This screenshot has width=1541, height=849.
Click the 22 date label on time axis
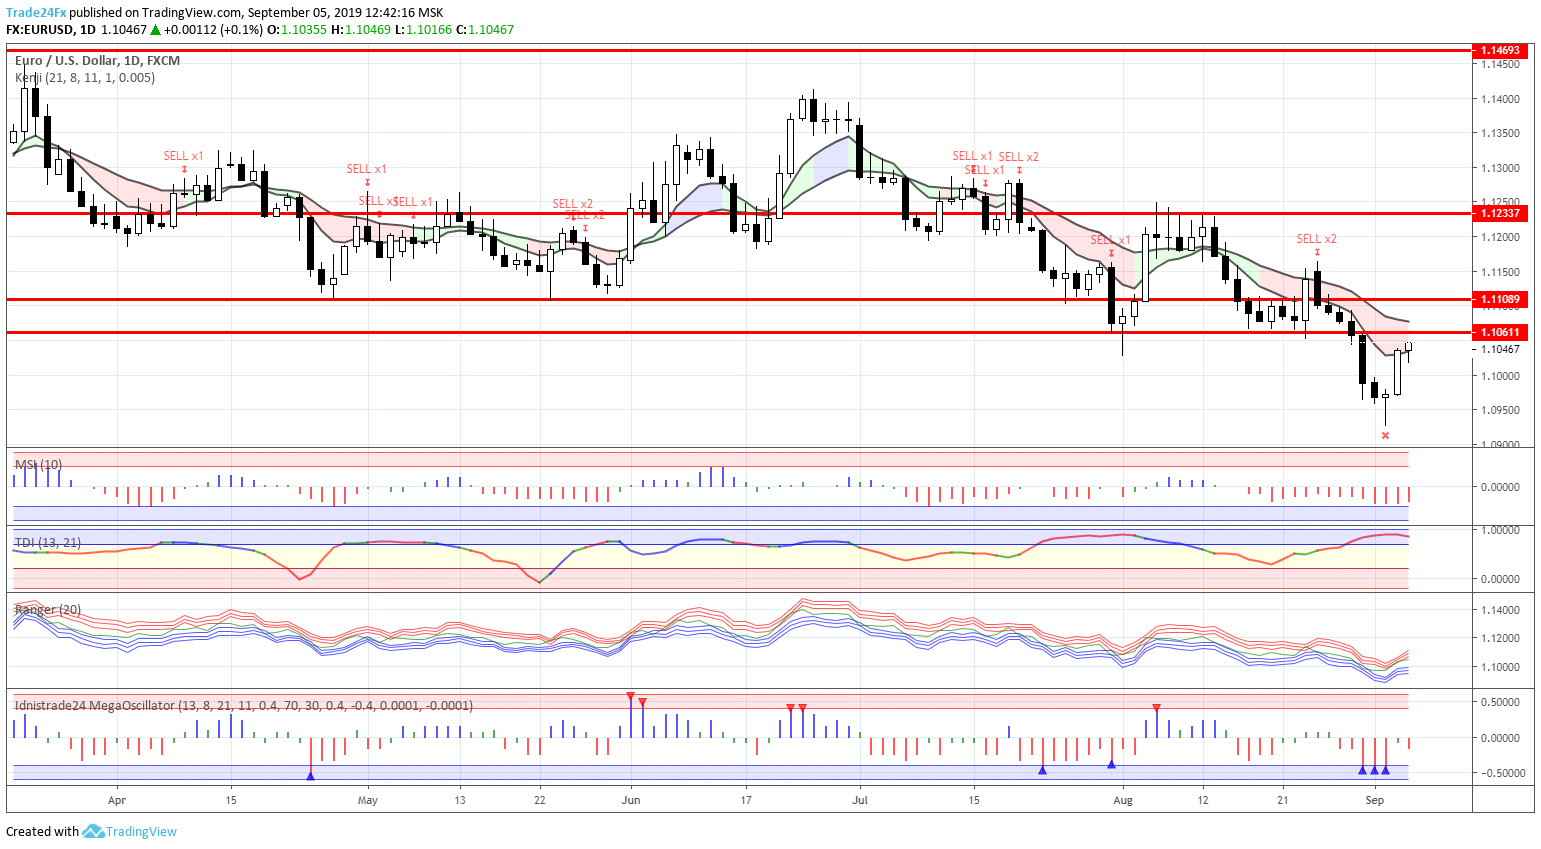point(540,800)
